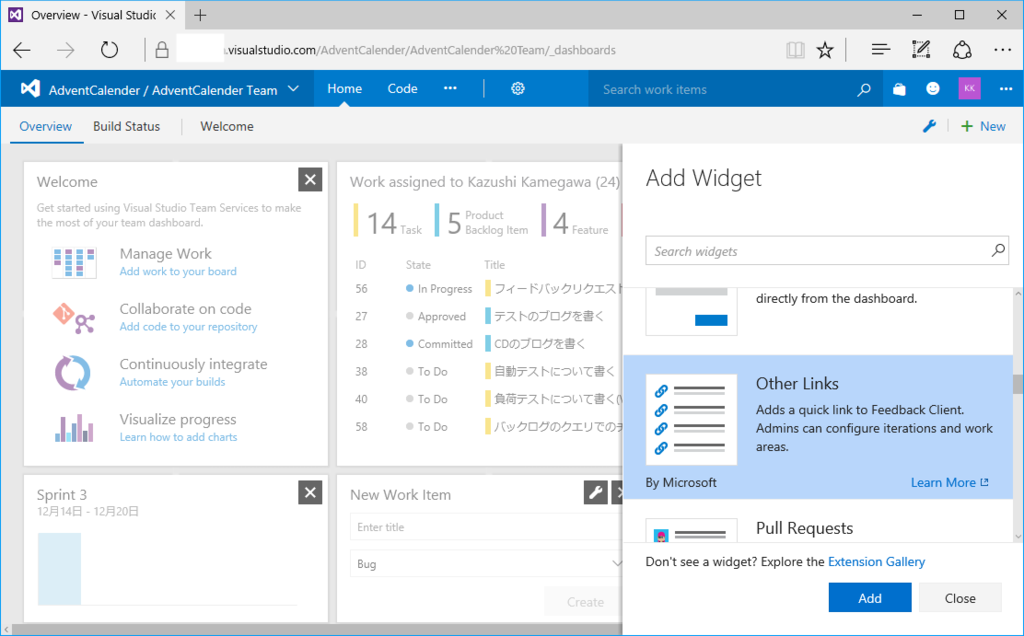Open the Make a web note pen icon
The width and height of the screenshot is (1024, 636).
click(x=921, y=50)
